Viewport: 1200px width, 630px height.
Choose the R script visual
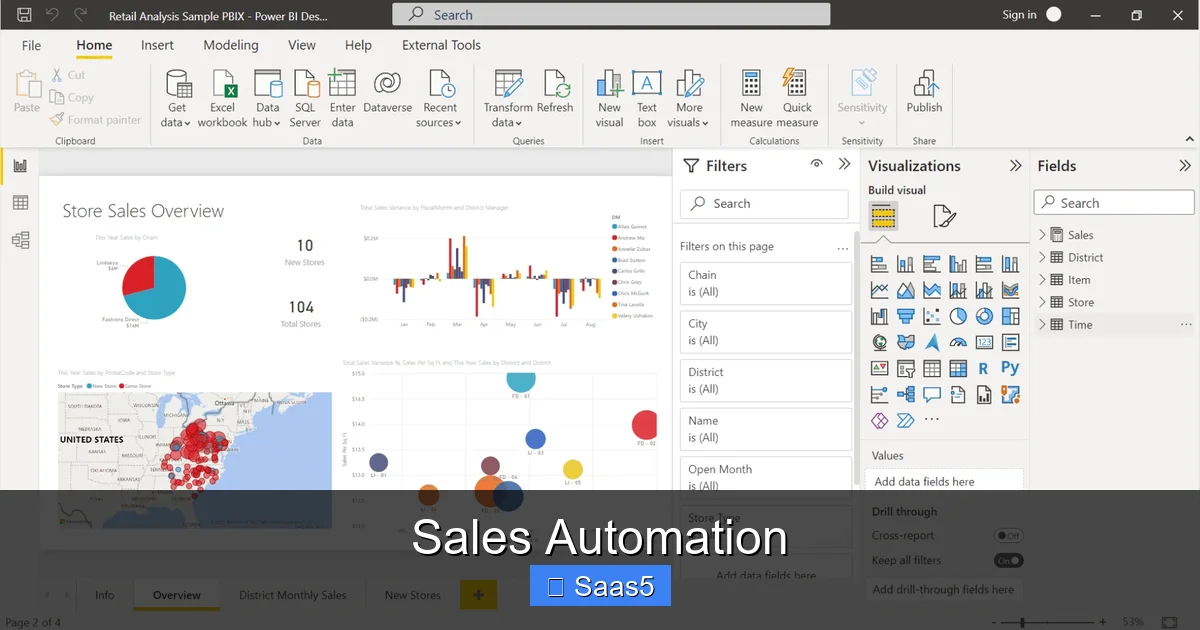[x=984, y=368]
